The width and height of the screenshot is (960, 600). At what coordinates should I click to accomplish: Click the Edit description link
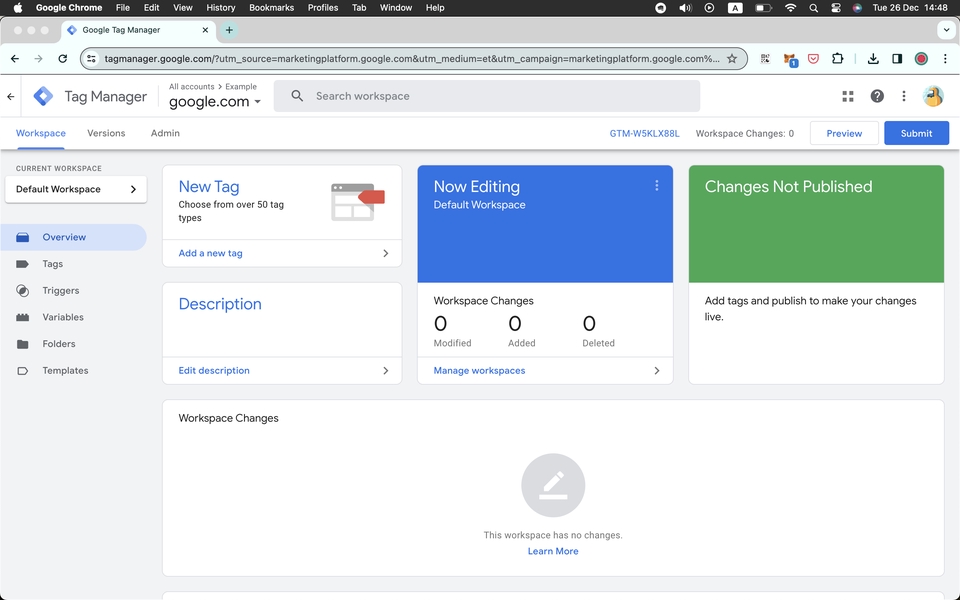[x=214, y=370]
